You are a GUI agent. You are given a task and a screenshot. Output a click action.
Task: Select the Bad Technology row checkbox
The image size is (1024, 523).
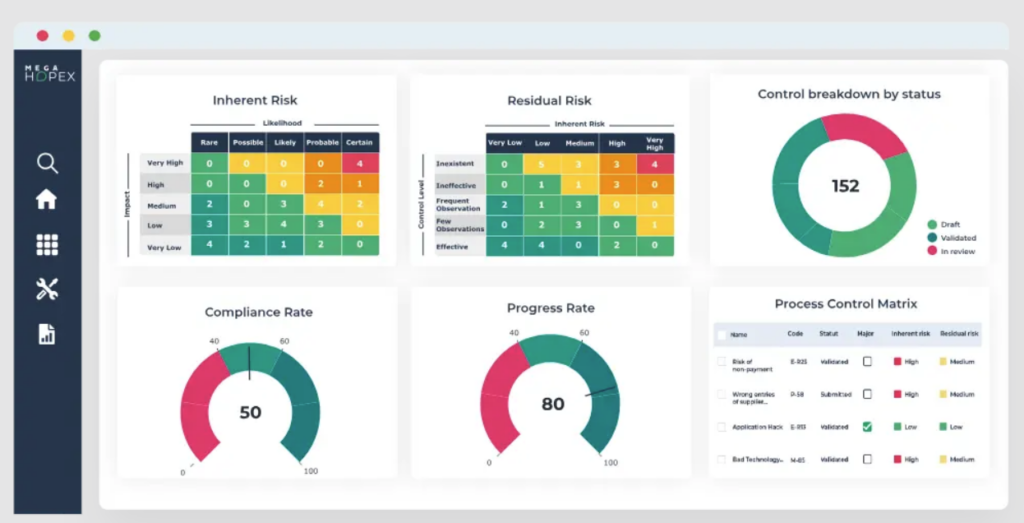722,459
